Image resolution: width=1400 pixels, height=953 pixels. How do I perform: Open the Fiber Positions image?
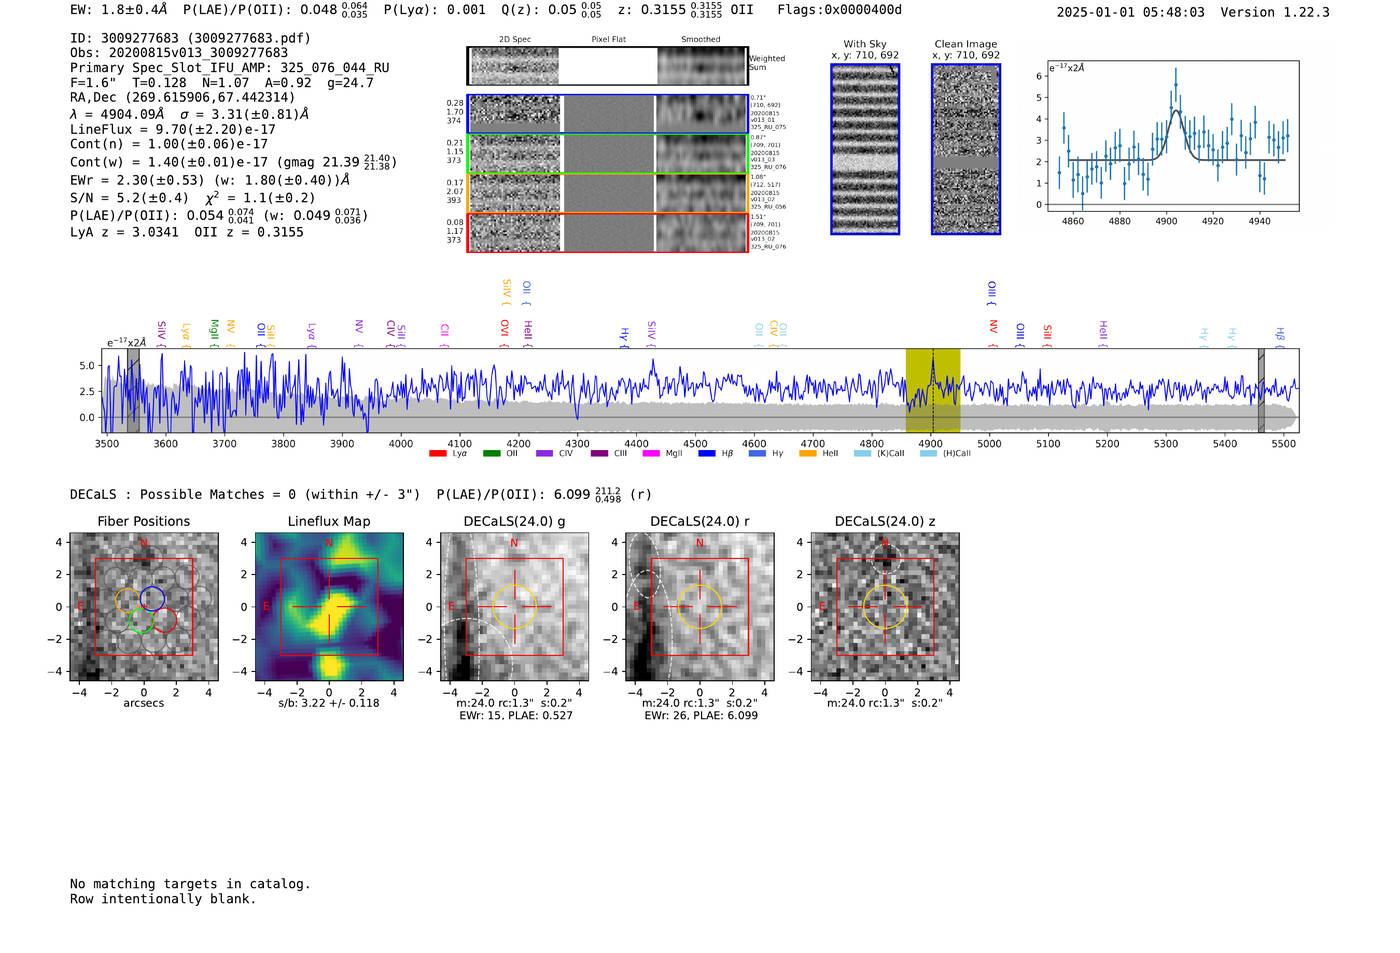[144, 607]
